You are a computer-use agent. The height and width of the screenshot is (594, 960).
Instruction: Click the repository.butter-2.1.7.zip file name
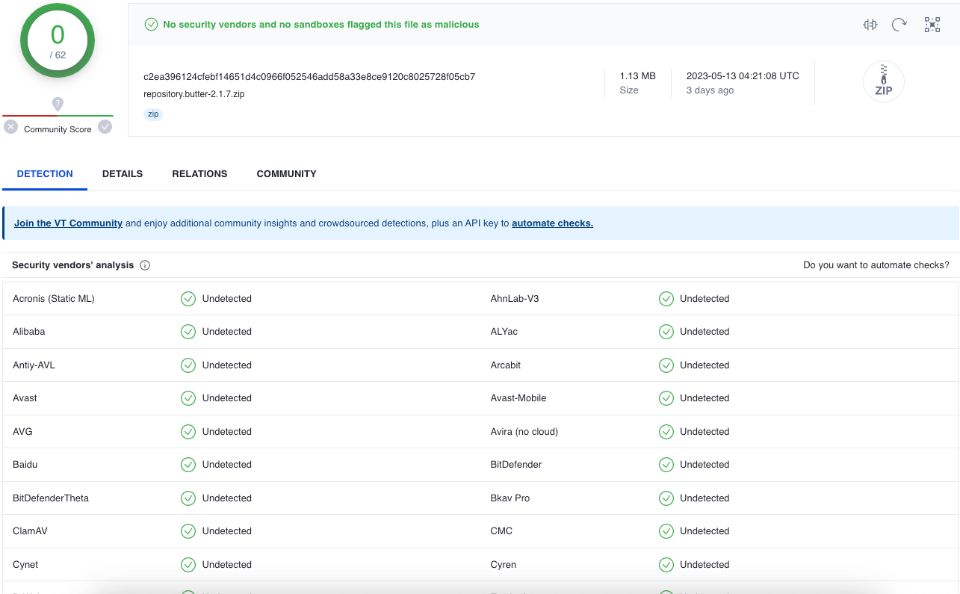click(193, 94)
